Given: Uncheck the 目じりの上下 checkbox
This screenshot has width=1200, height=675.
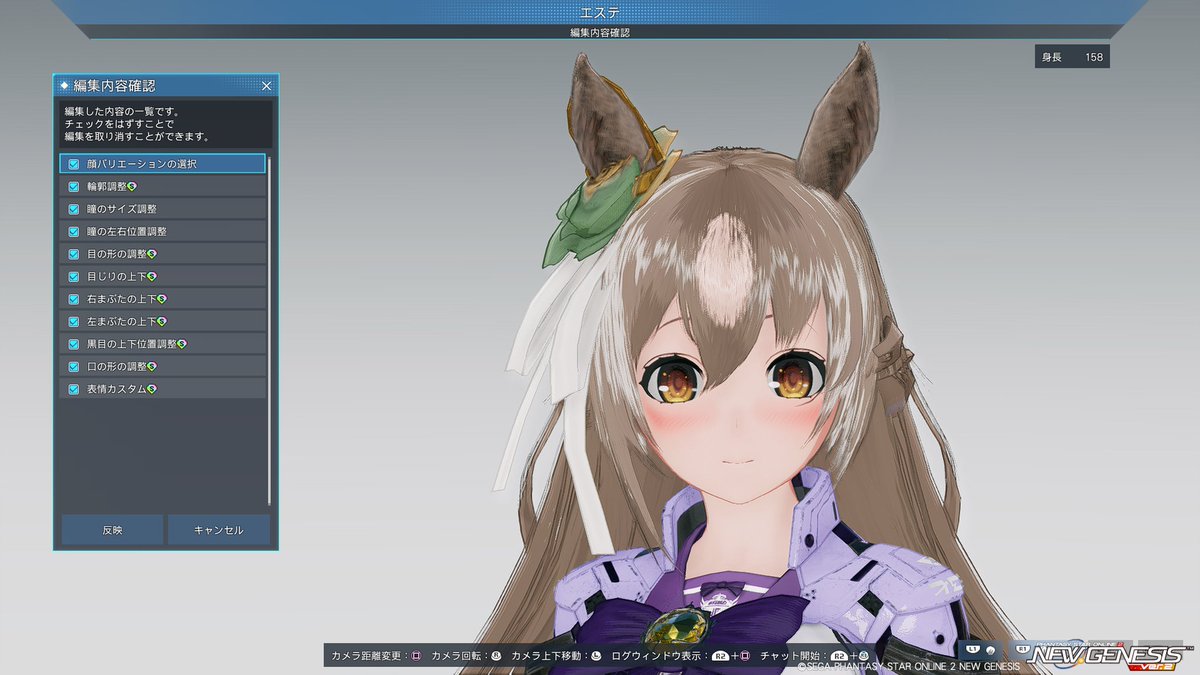Looking at the screenshot, I should click(74, 276).
